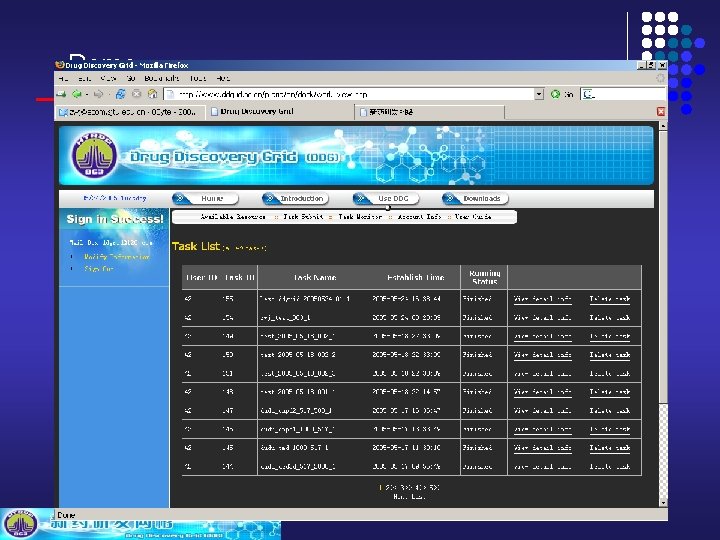Screen dimensions: 720x540
Task: Click the Done status bar text
Action: coord(66,515)
